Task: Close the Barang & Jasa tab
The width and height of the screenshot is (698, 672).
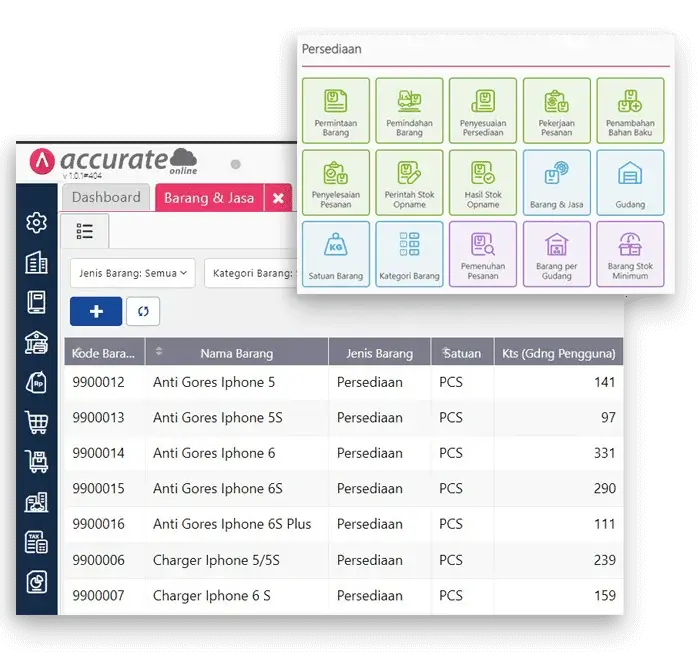Action: point(278,198)
